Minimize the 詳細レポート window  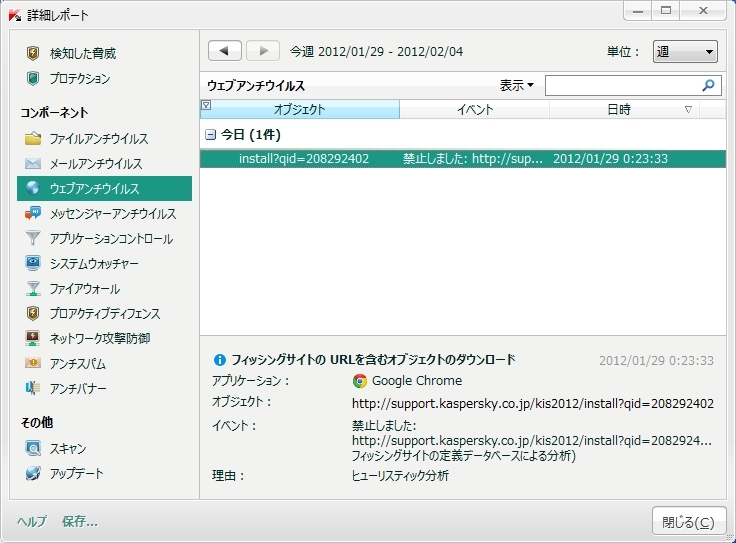[x=637, y=10]
